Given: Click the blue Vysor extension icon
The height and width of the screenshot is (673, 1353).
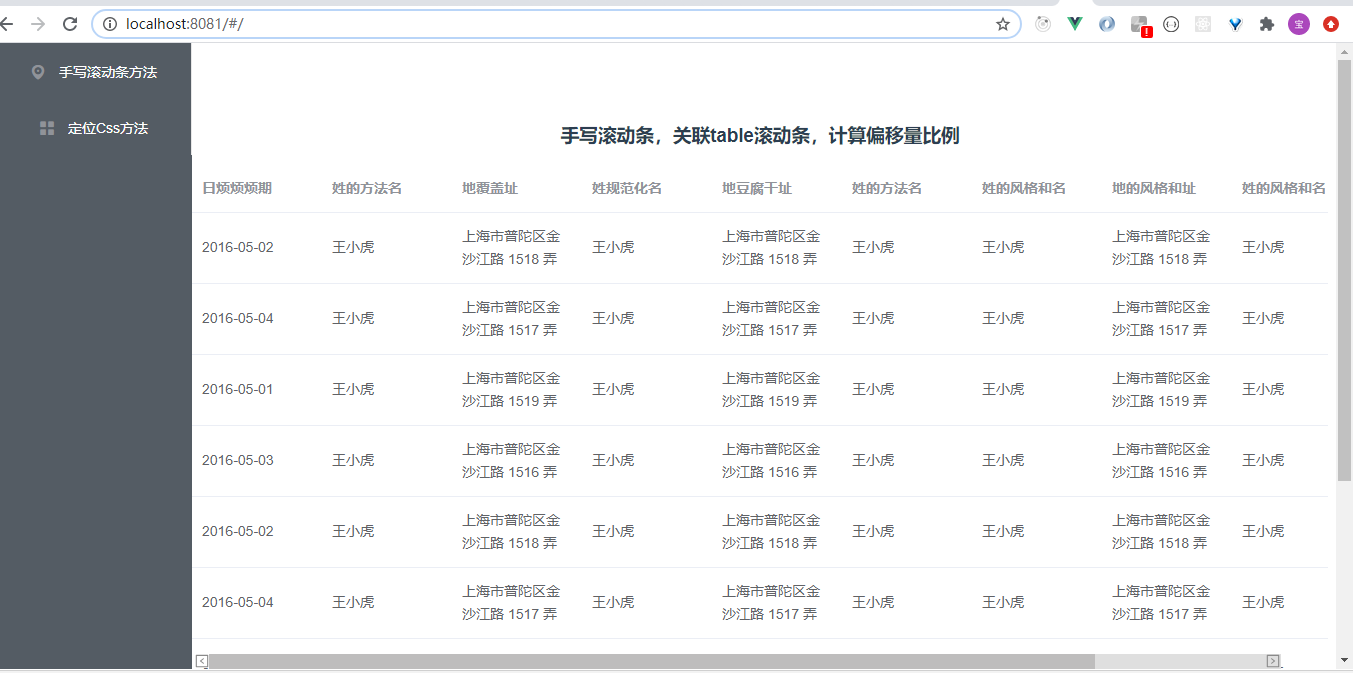Looking at the screenshot, I should 1234,23.
